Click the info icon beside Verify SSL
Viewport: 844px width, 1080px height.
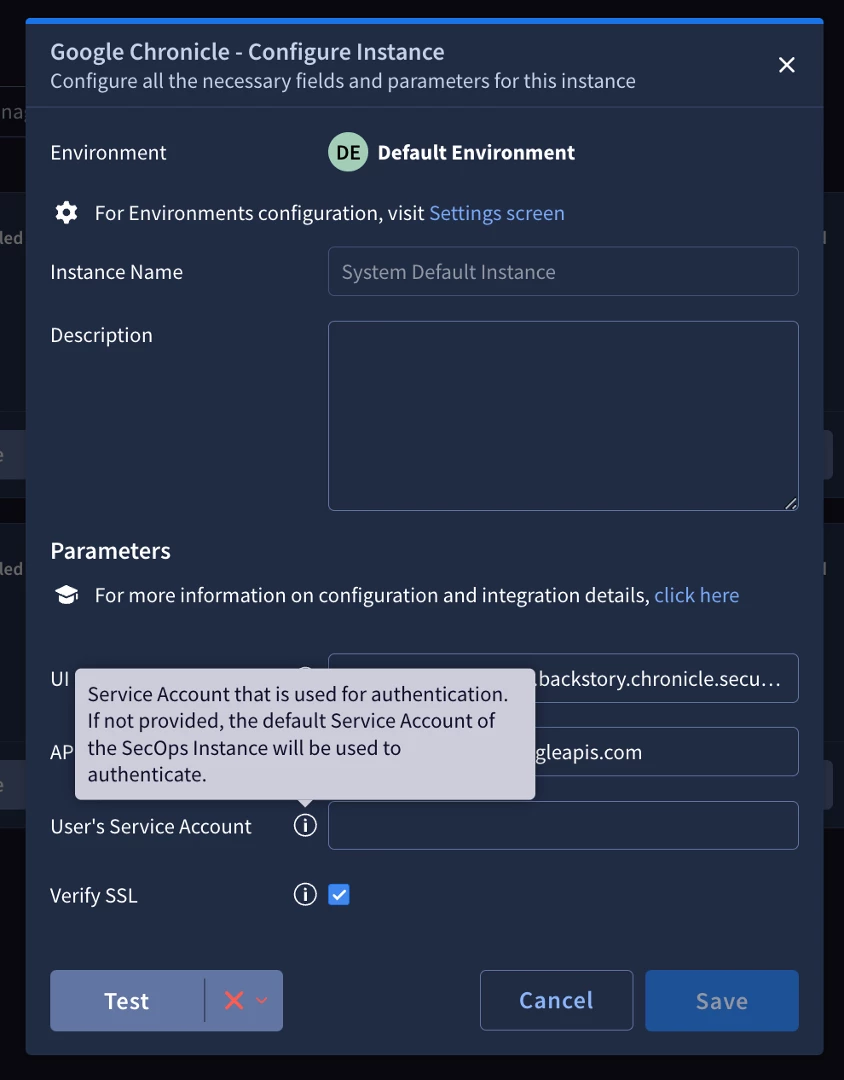tap(305, 895)
